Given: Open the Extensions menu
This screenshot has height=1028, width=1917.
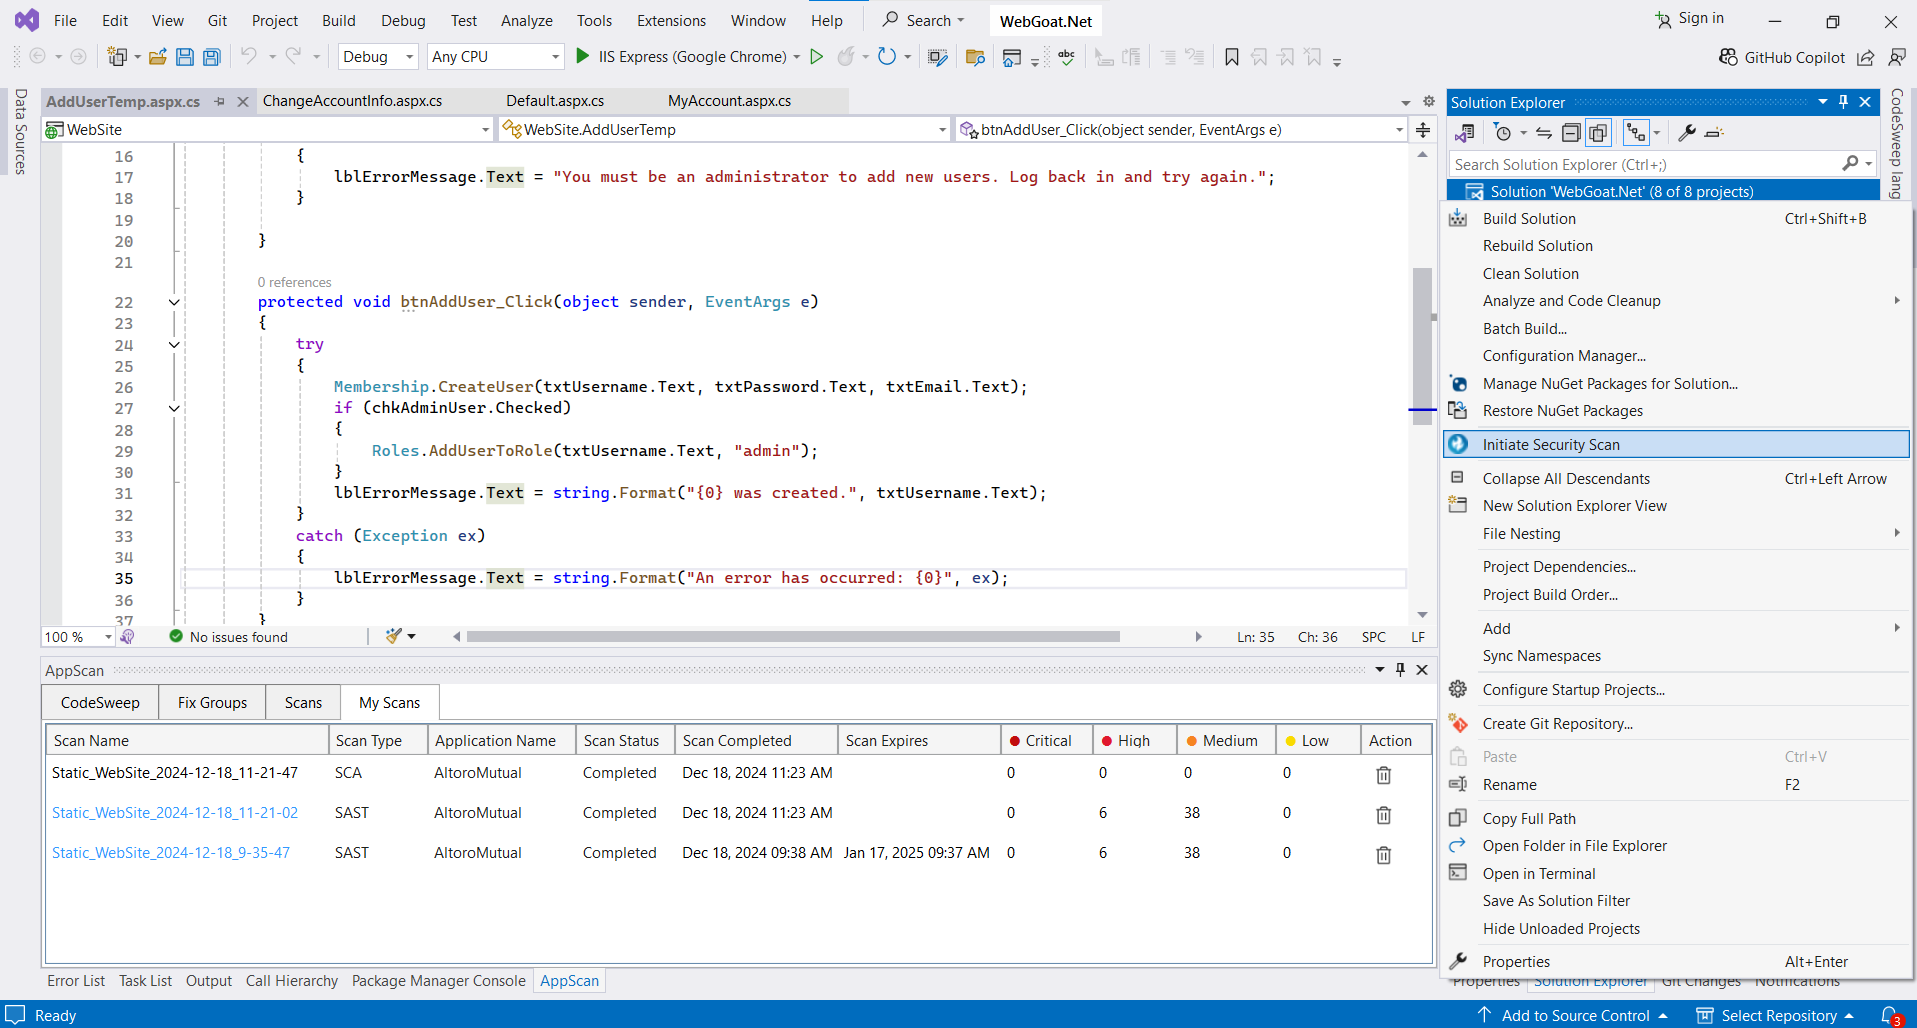Looking at the screenshot, I should pyautogui.click(x=671, y=21).
